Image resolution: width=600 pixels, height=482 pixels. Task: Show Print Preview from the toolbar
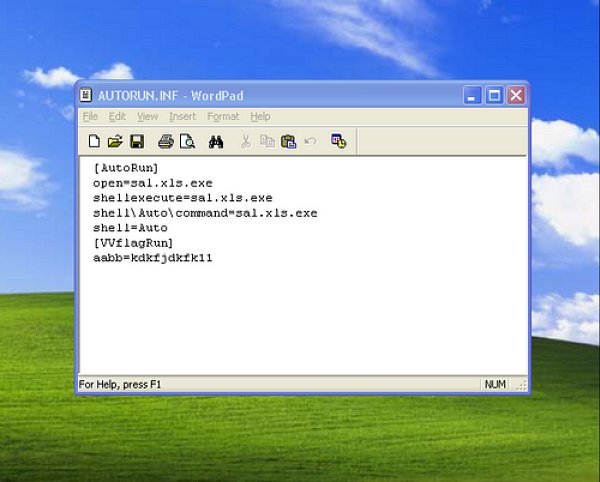[x=186, y=142]
